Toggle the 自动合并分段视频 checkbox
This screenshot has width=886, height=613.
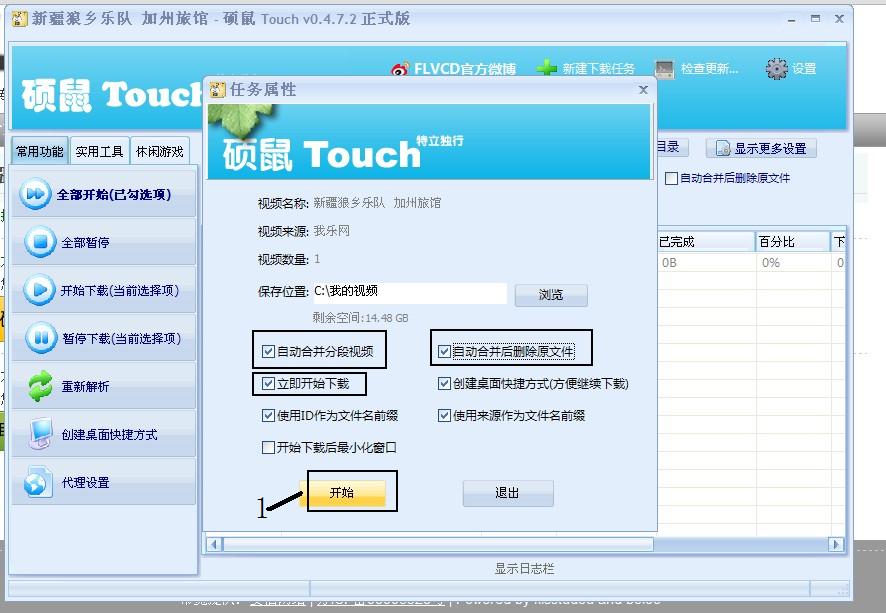click(268, 351)
